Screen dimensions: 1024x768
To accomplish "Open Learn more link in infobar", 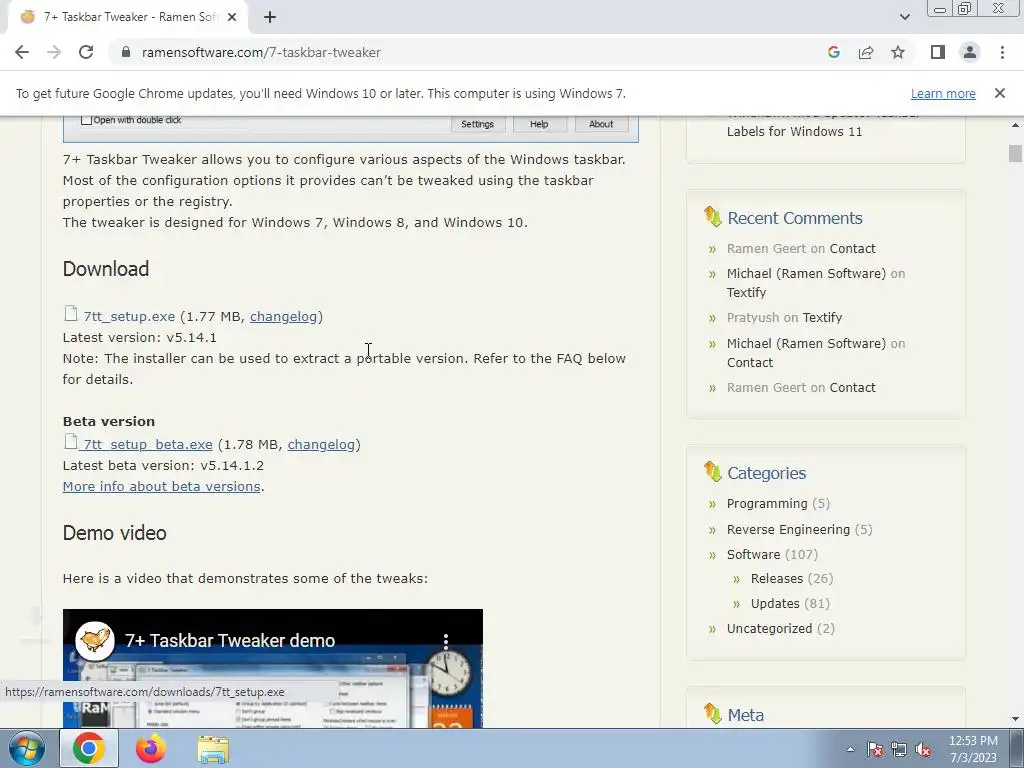I will (943, 93).
